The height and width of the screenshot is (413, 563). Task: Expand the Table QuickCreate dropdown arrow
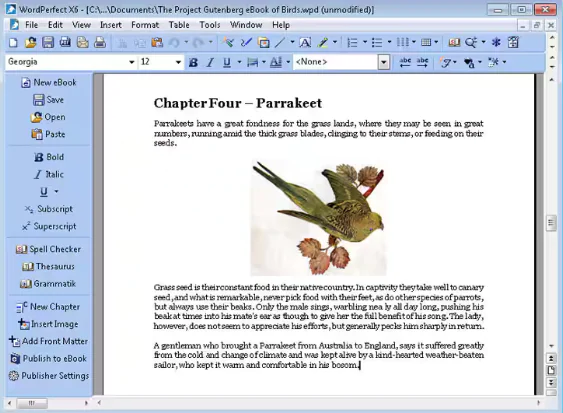(x=436, y=42)
